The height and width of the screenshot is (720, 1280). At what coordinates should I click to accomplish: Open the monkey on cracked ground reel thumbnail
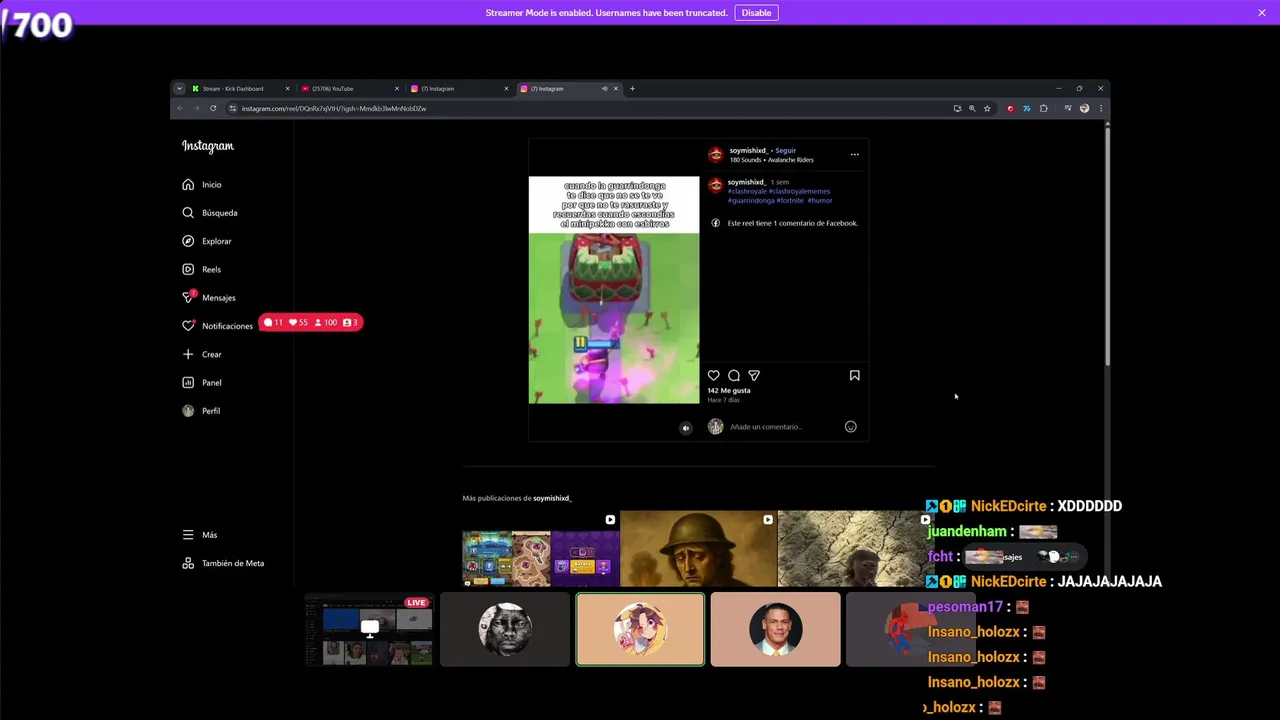tap(856, 549)
